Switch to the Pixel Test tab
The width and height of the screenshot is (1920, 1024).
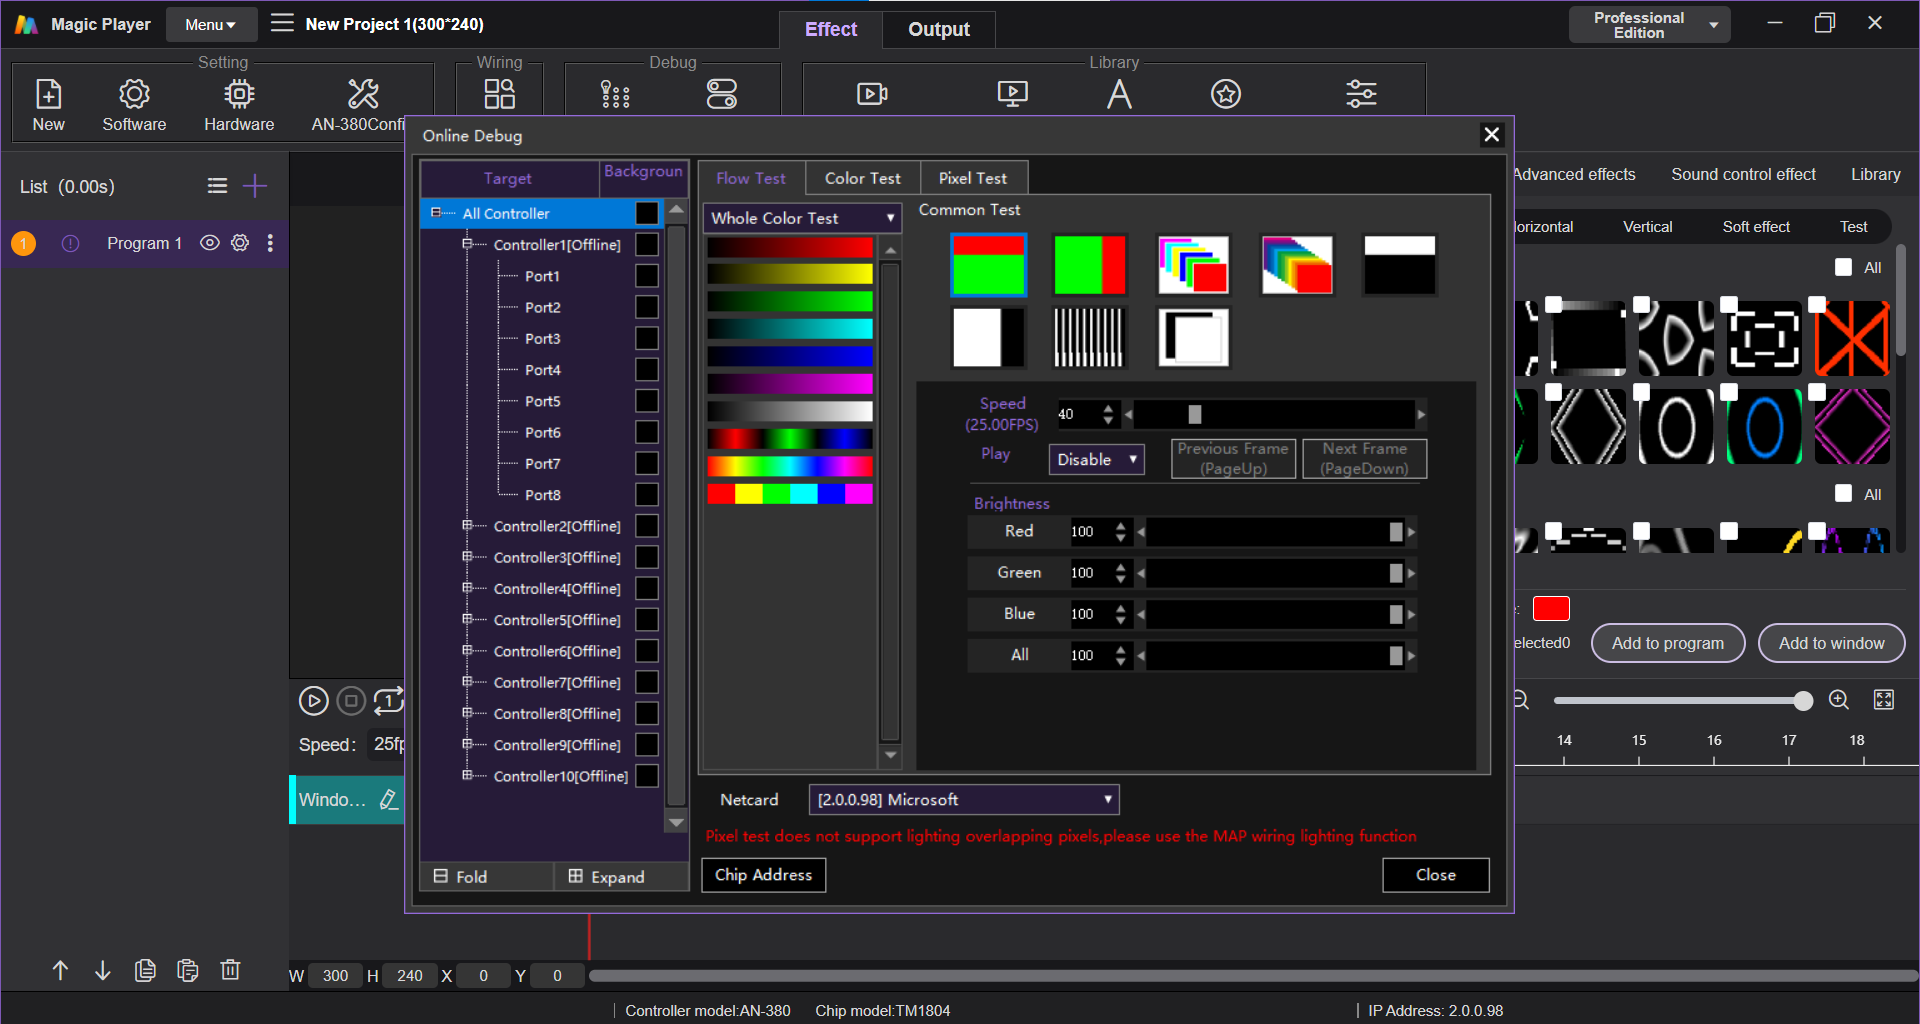tap(972, 178)
